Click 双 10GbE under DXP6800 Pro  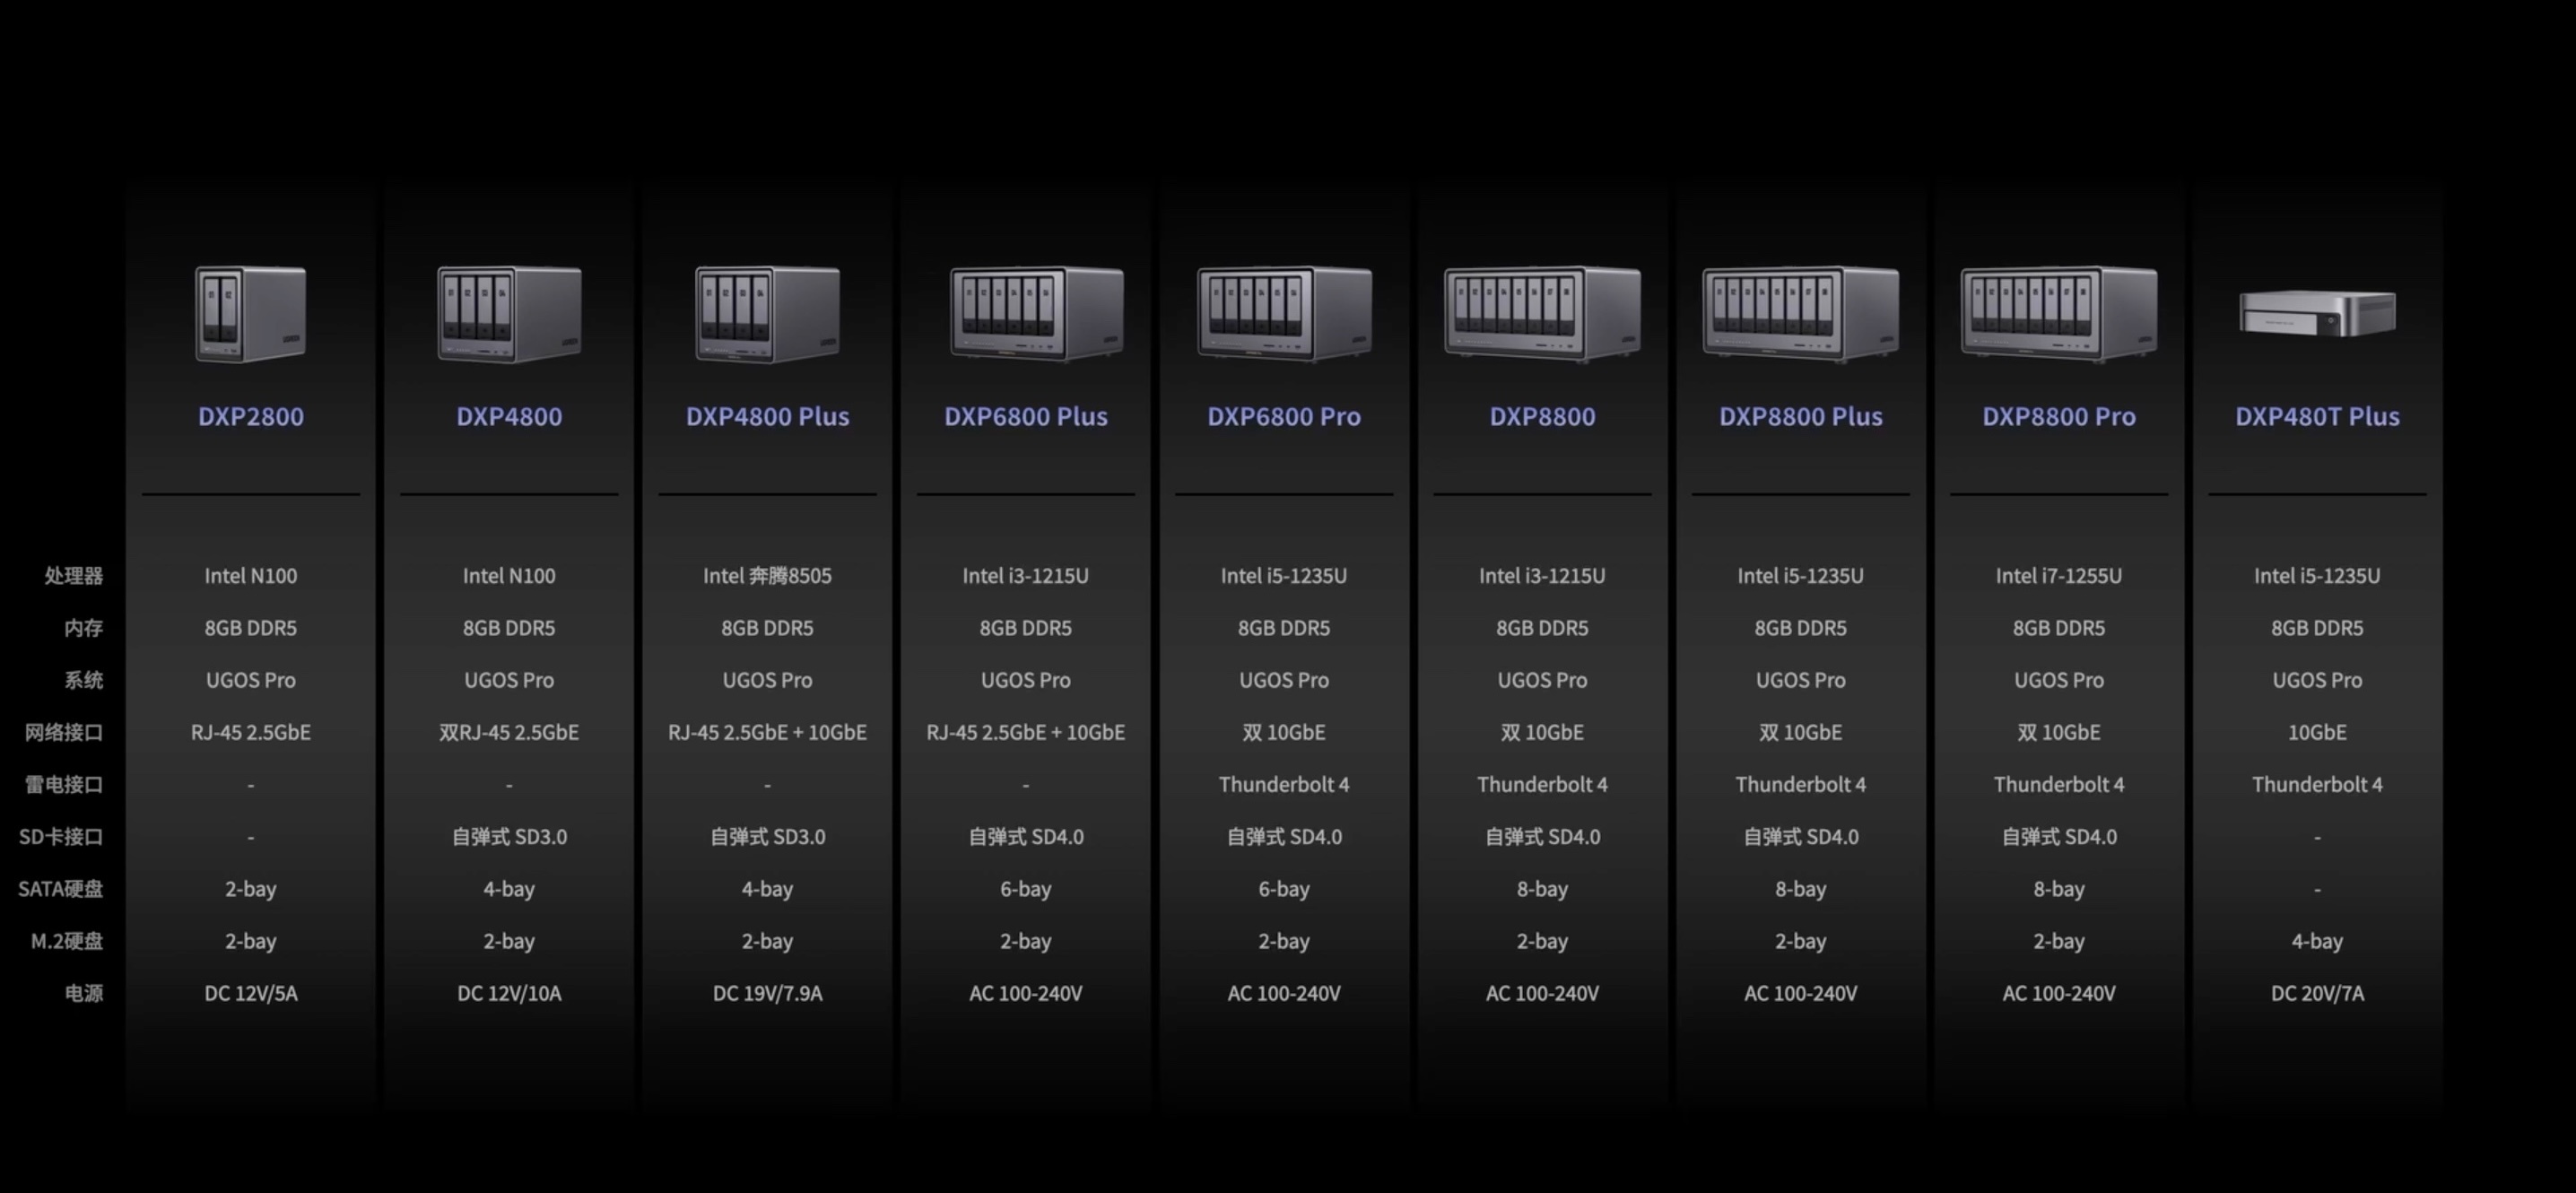[x=1284, y=732]
